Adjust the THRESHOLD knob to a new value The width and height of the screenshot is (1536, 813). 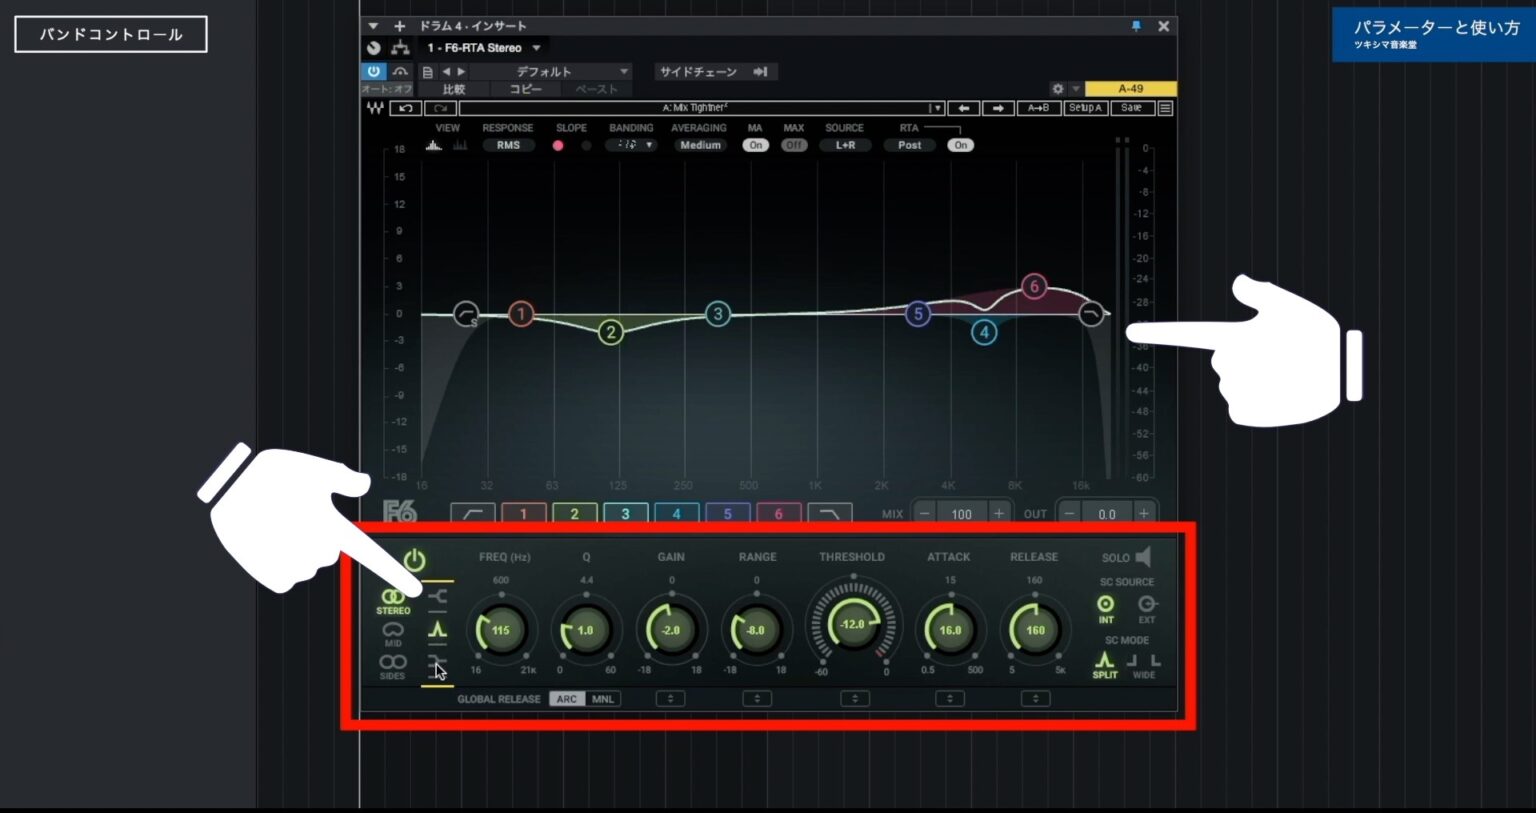click(855, 625)
